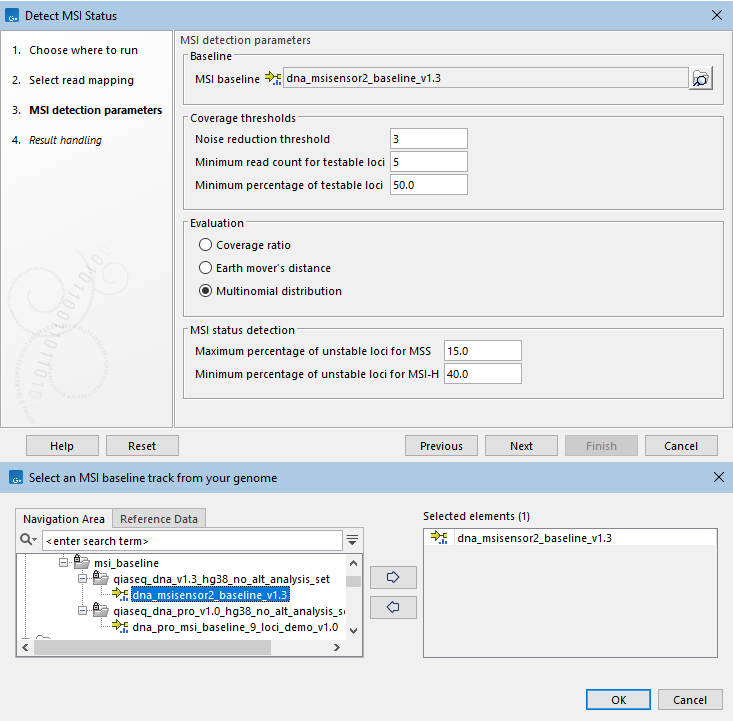Image resolution: width=733 pixels, height=721 pixels.
Task: Close the Detect MSI Status window
Action: coord(716,15)
